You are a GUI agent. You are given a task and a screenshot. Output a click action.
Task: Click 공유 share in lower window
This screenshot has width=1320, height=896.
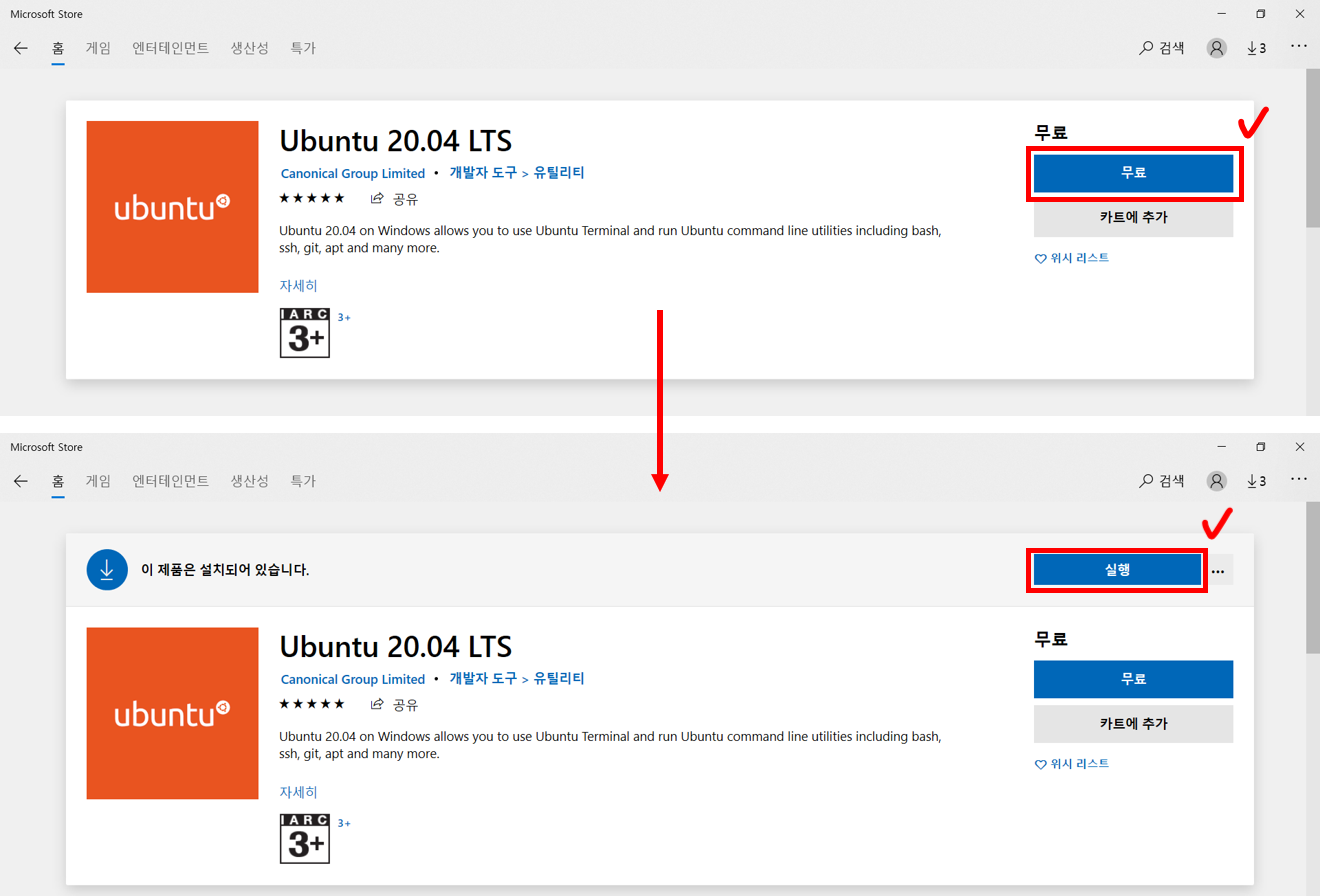pos(394,704)
